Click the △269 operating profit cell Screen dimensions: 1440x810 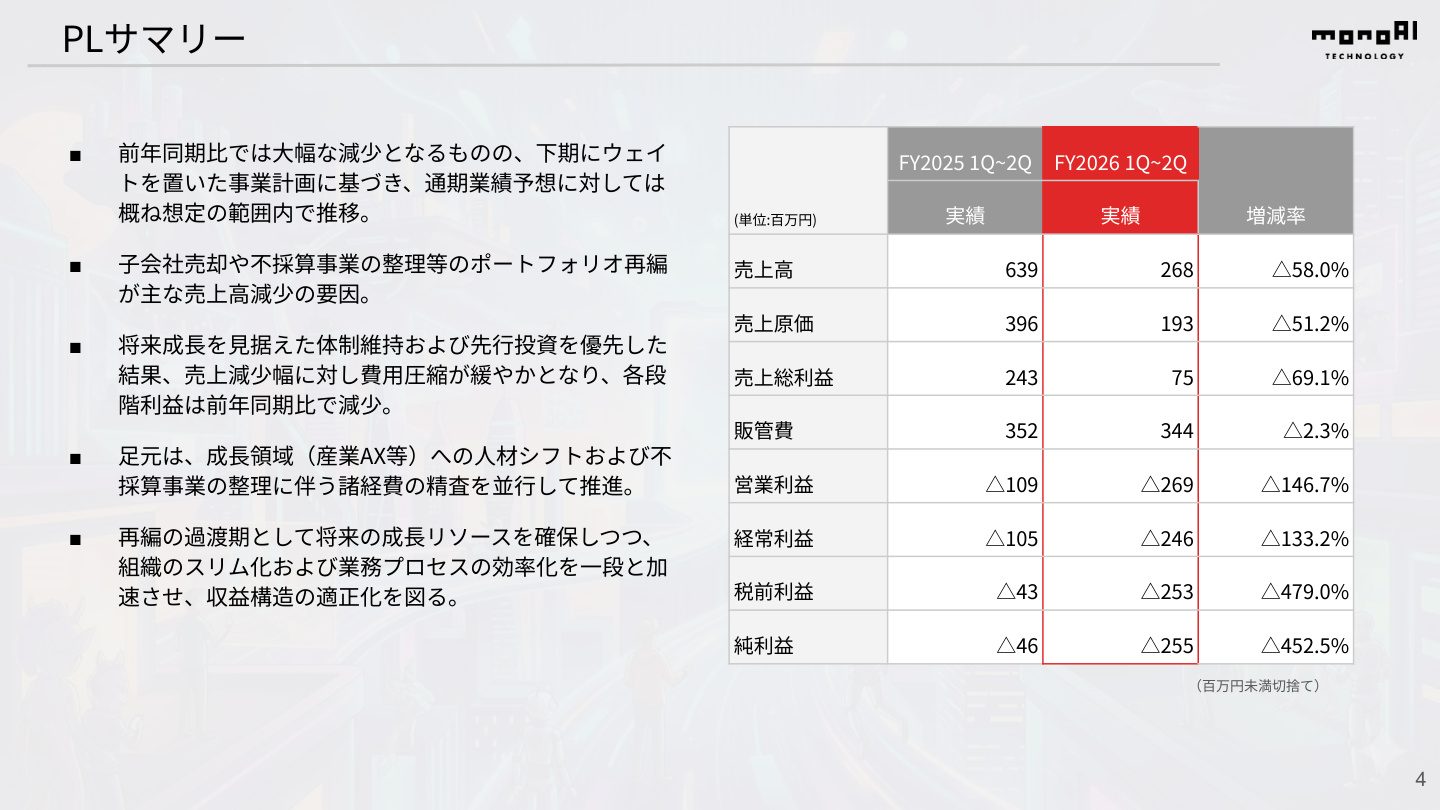point(1120,477)
